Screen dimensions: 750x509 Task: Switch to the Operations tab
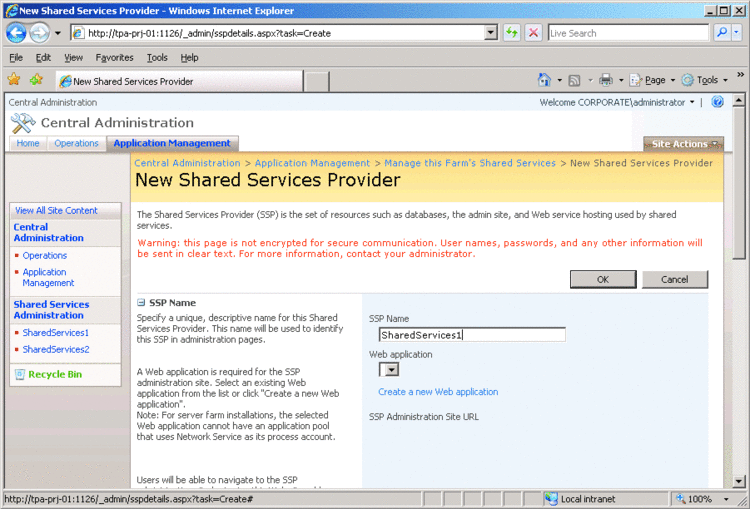(76, 144)
